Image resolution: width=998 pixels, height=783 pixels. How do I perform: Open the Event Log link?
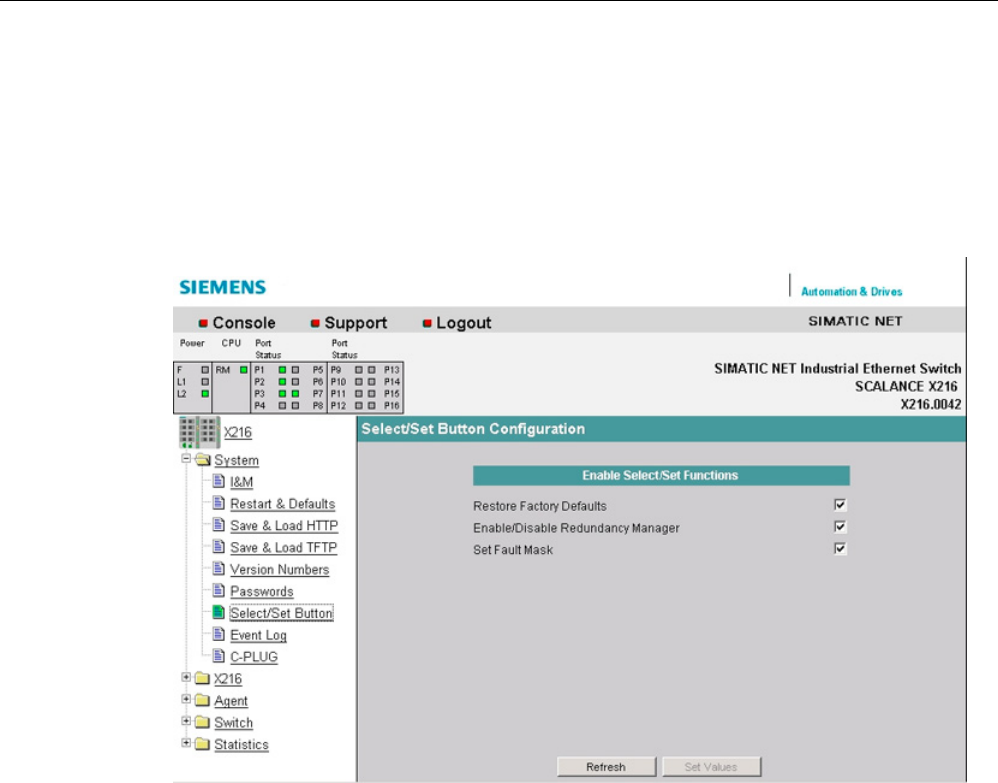(x=258, y=635)
